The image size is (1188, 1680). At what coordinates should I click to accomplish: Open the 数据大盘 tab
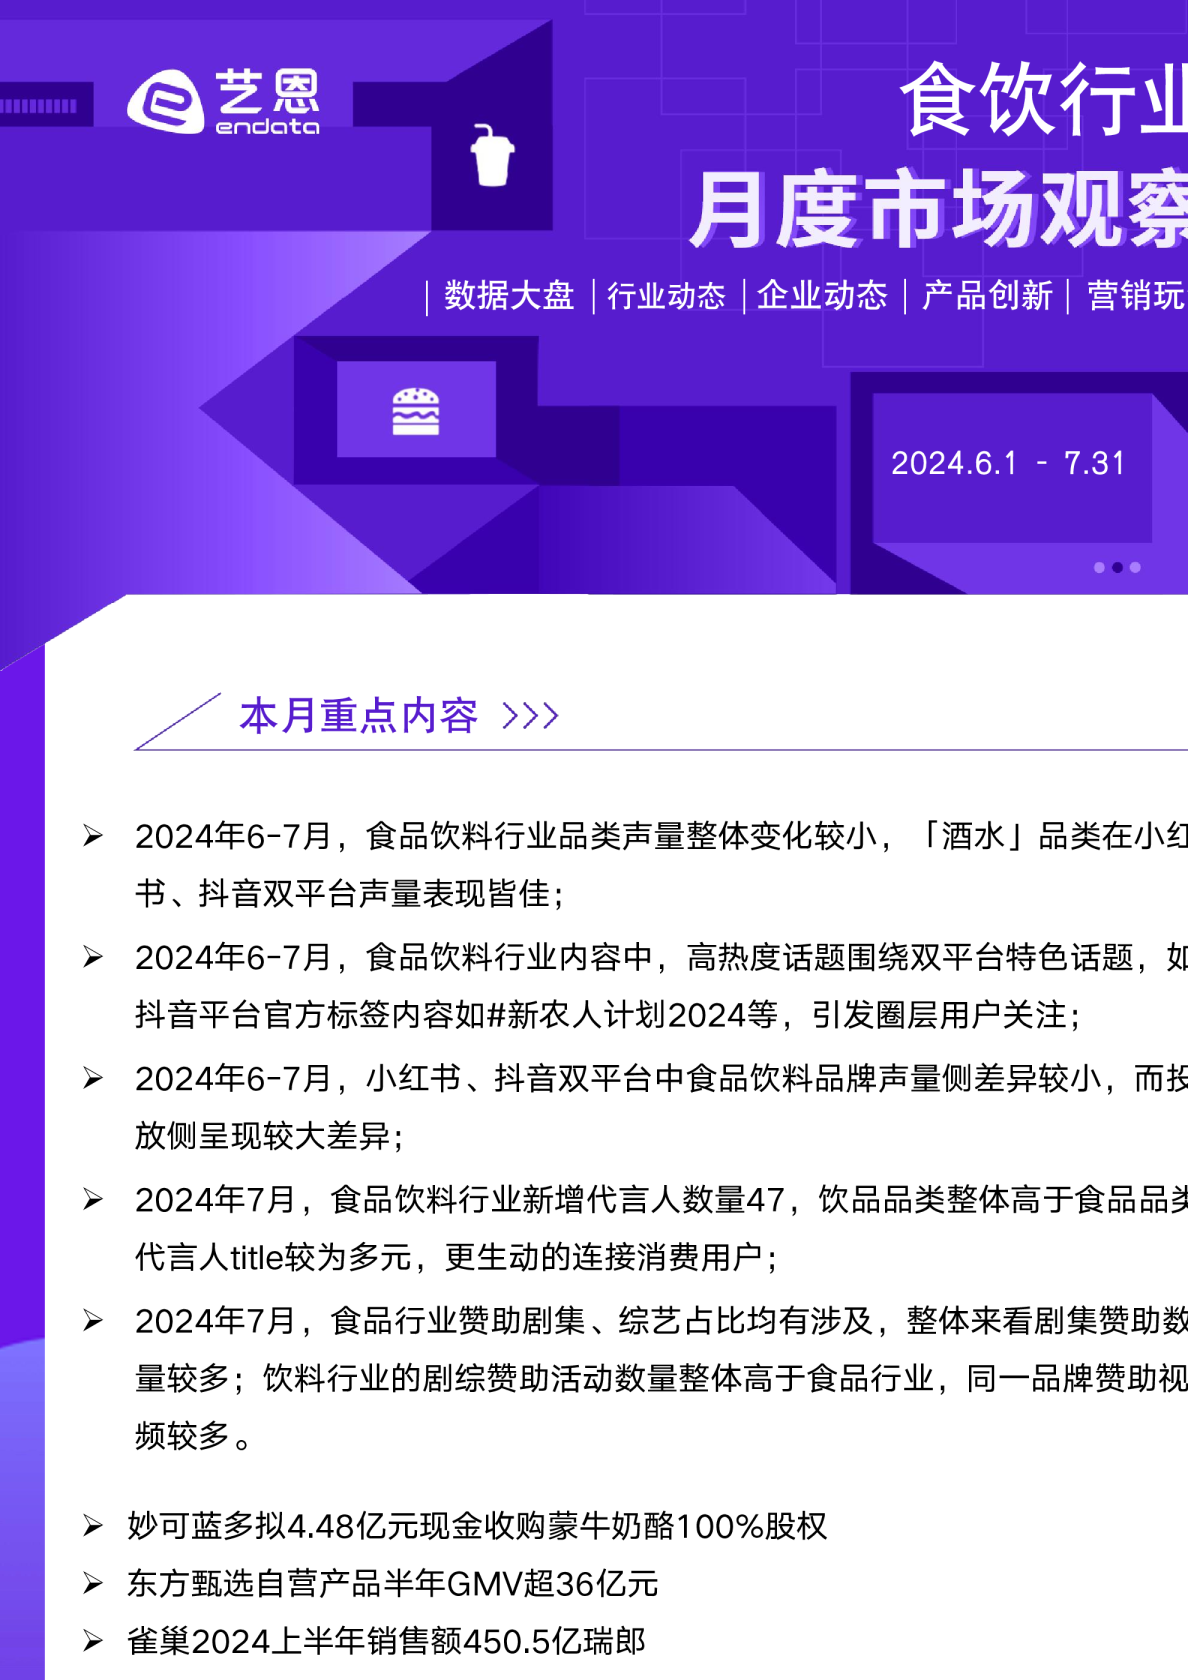(x=509, y=296)
